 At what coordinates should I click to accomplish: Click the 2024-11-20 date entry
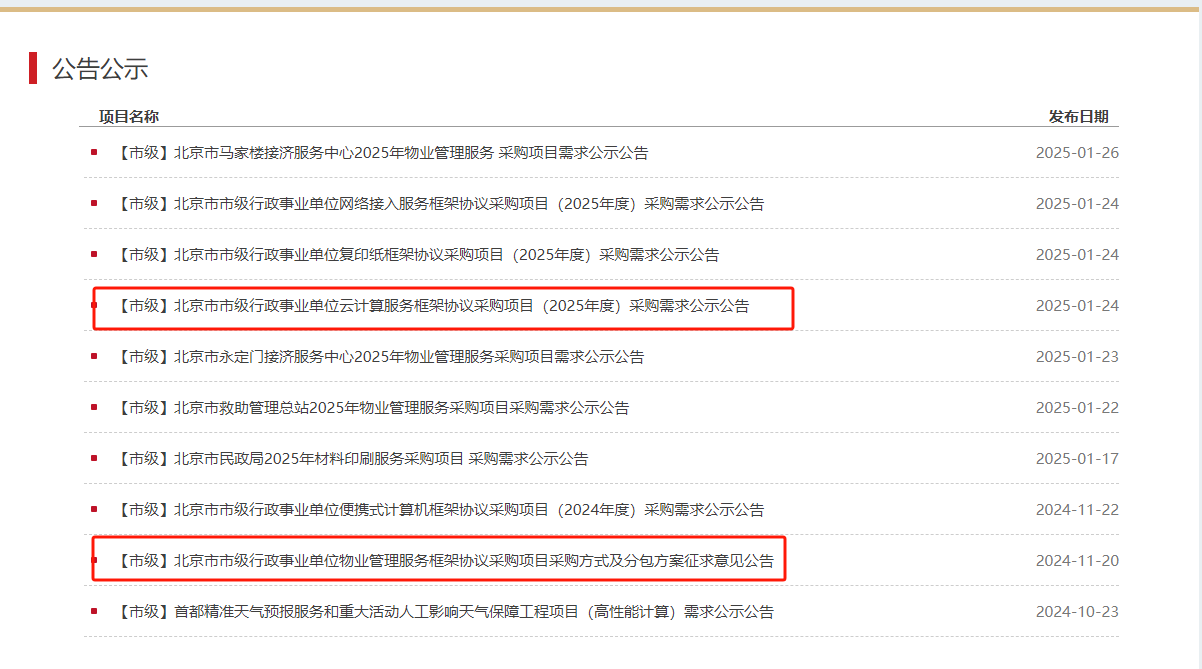pos(1077,561)
